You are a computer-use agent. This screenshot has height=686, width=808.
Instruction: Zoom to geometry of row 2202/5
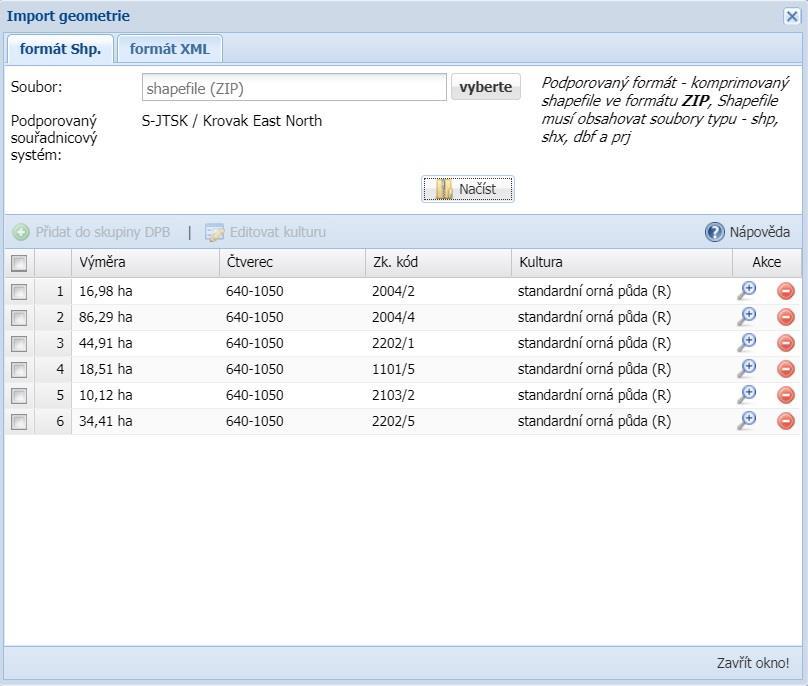click(x=747, y=421)
